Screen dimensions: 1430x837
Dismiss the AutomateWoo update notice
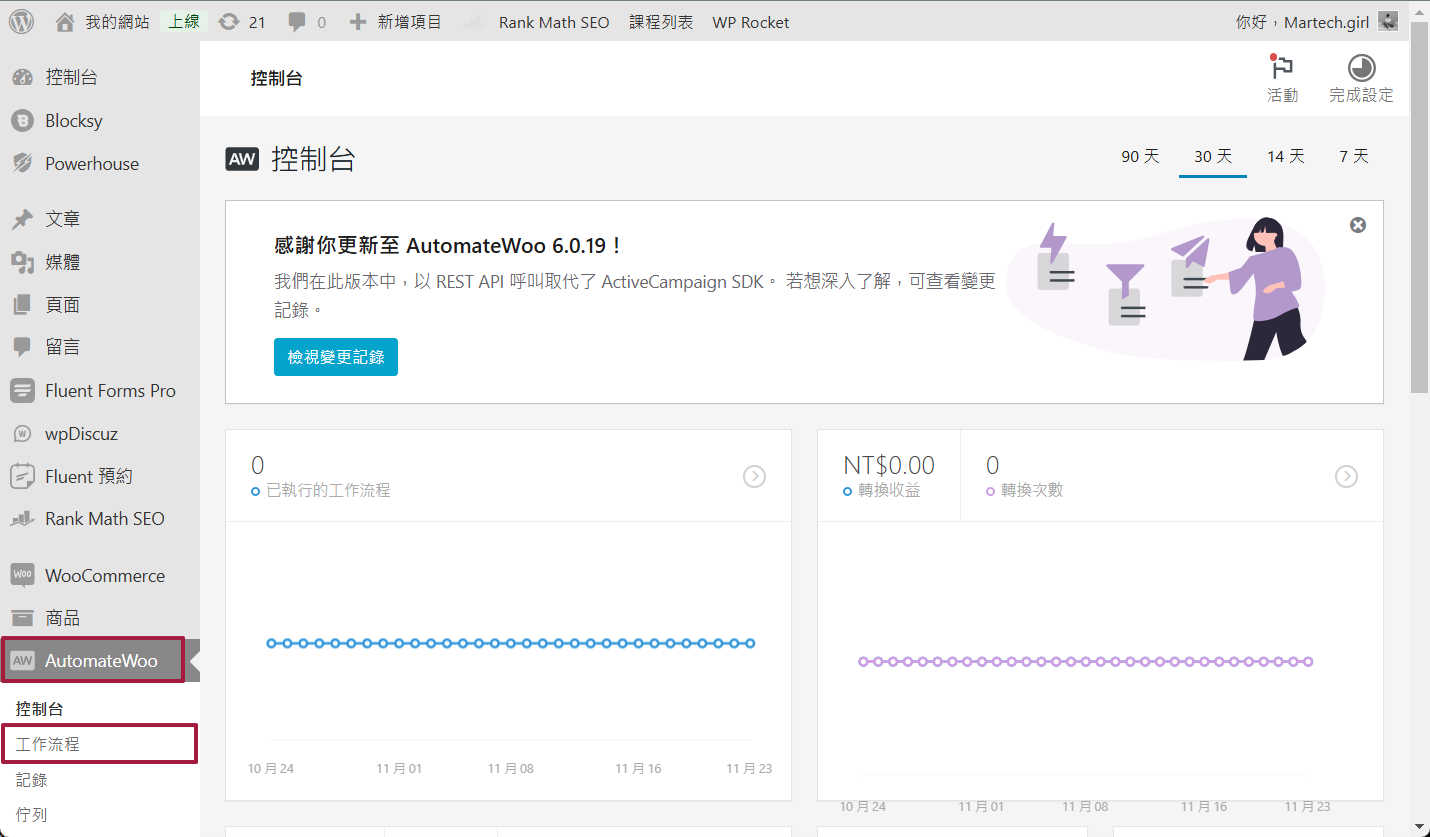click(x=1357, y=225)
